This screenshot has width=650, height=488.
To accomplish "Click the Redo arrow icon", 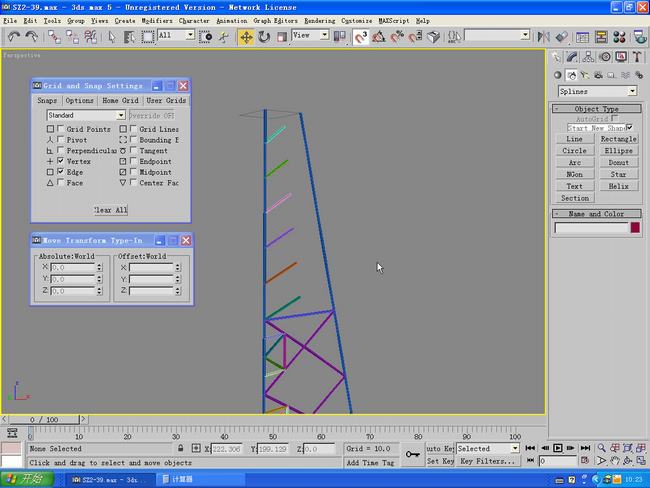I will [x=32, y=37].
